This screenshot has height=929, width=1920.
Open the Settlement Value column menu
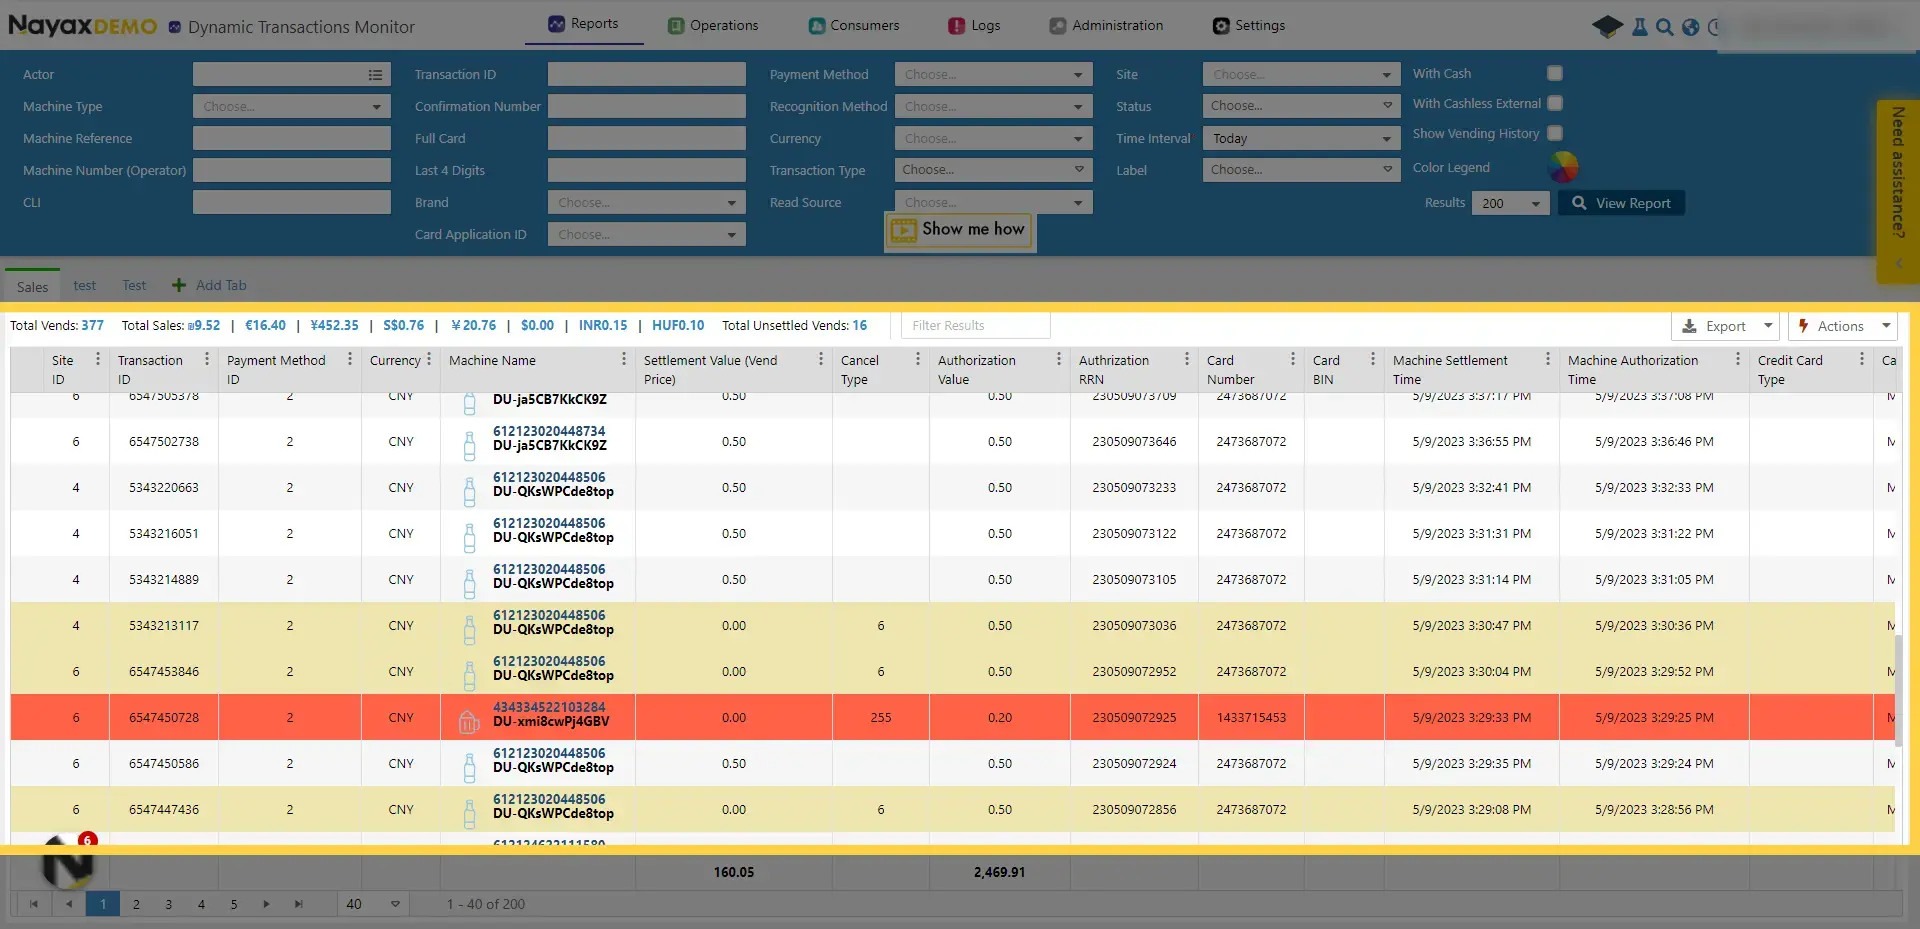click(x=821, y=359)
